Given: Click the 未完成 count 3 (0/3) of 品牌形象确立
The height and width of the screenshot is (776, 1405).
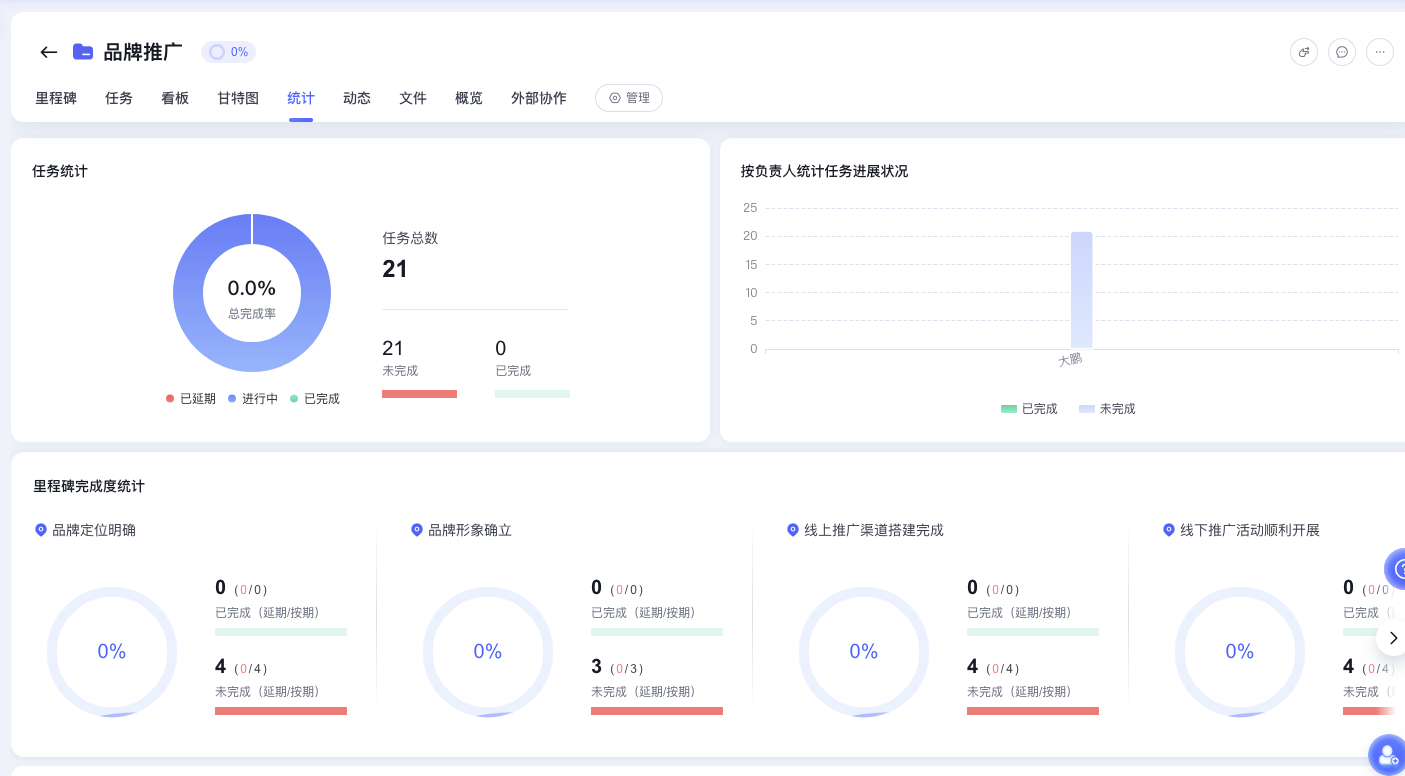Looking at the screenshot, I should pyautogui.click(x=618, y=667).
